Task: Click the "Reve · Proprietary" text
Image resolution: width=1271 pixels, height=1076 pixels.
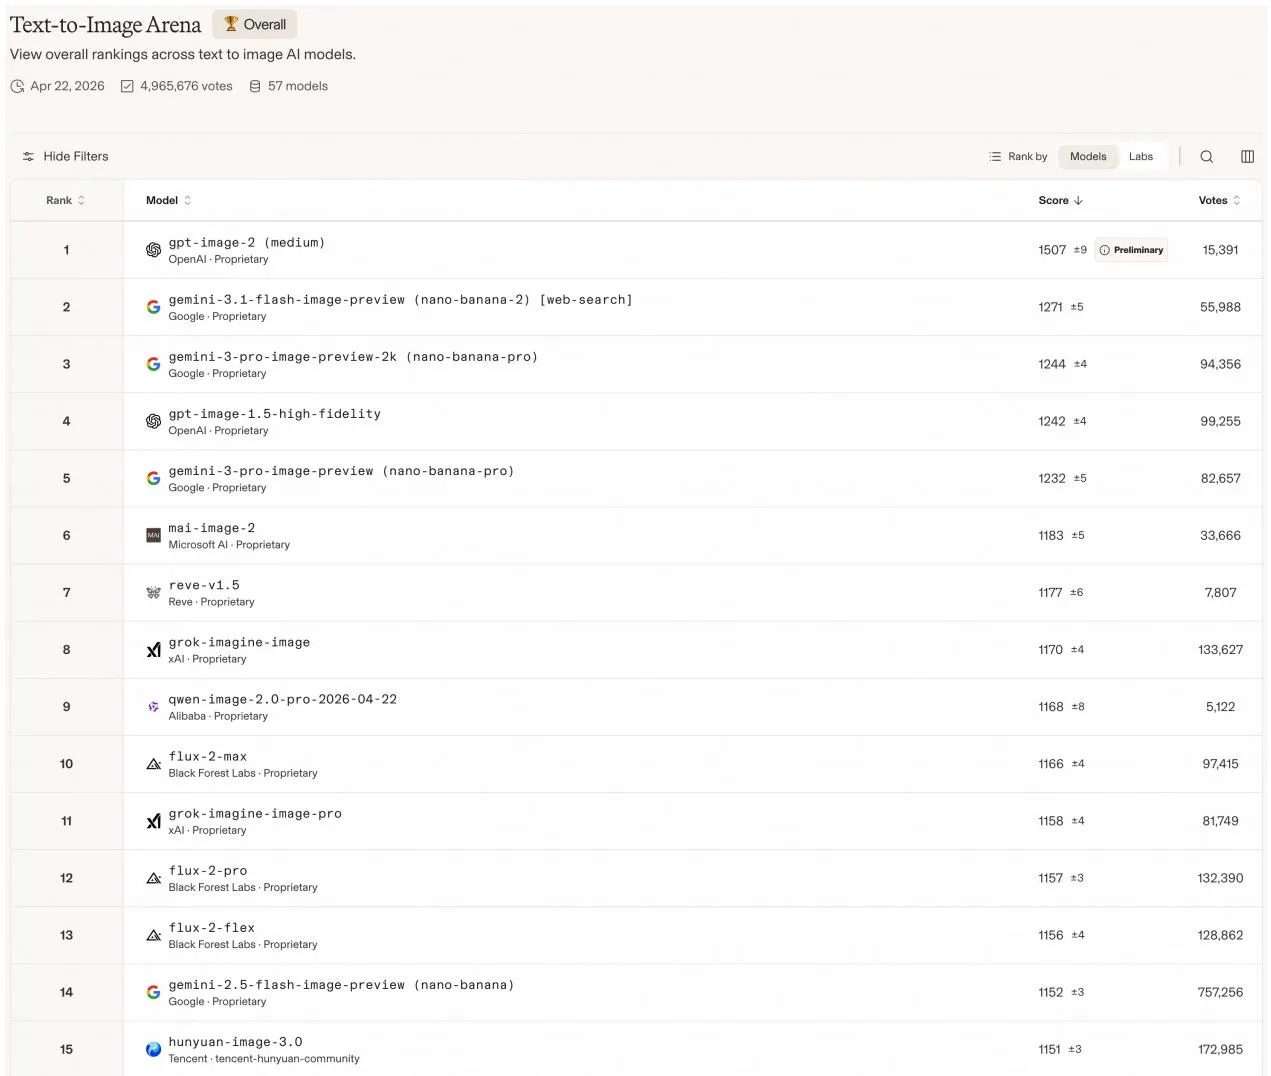Action: point(211,602)
